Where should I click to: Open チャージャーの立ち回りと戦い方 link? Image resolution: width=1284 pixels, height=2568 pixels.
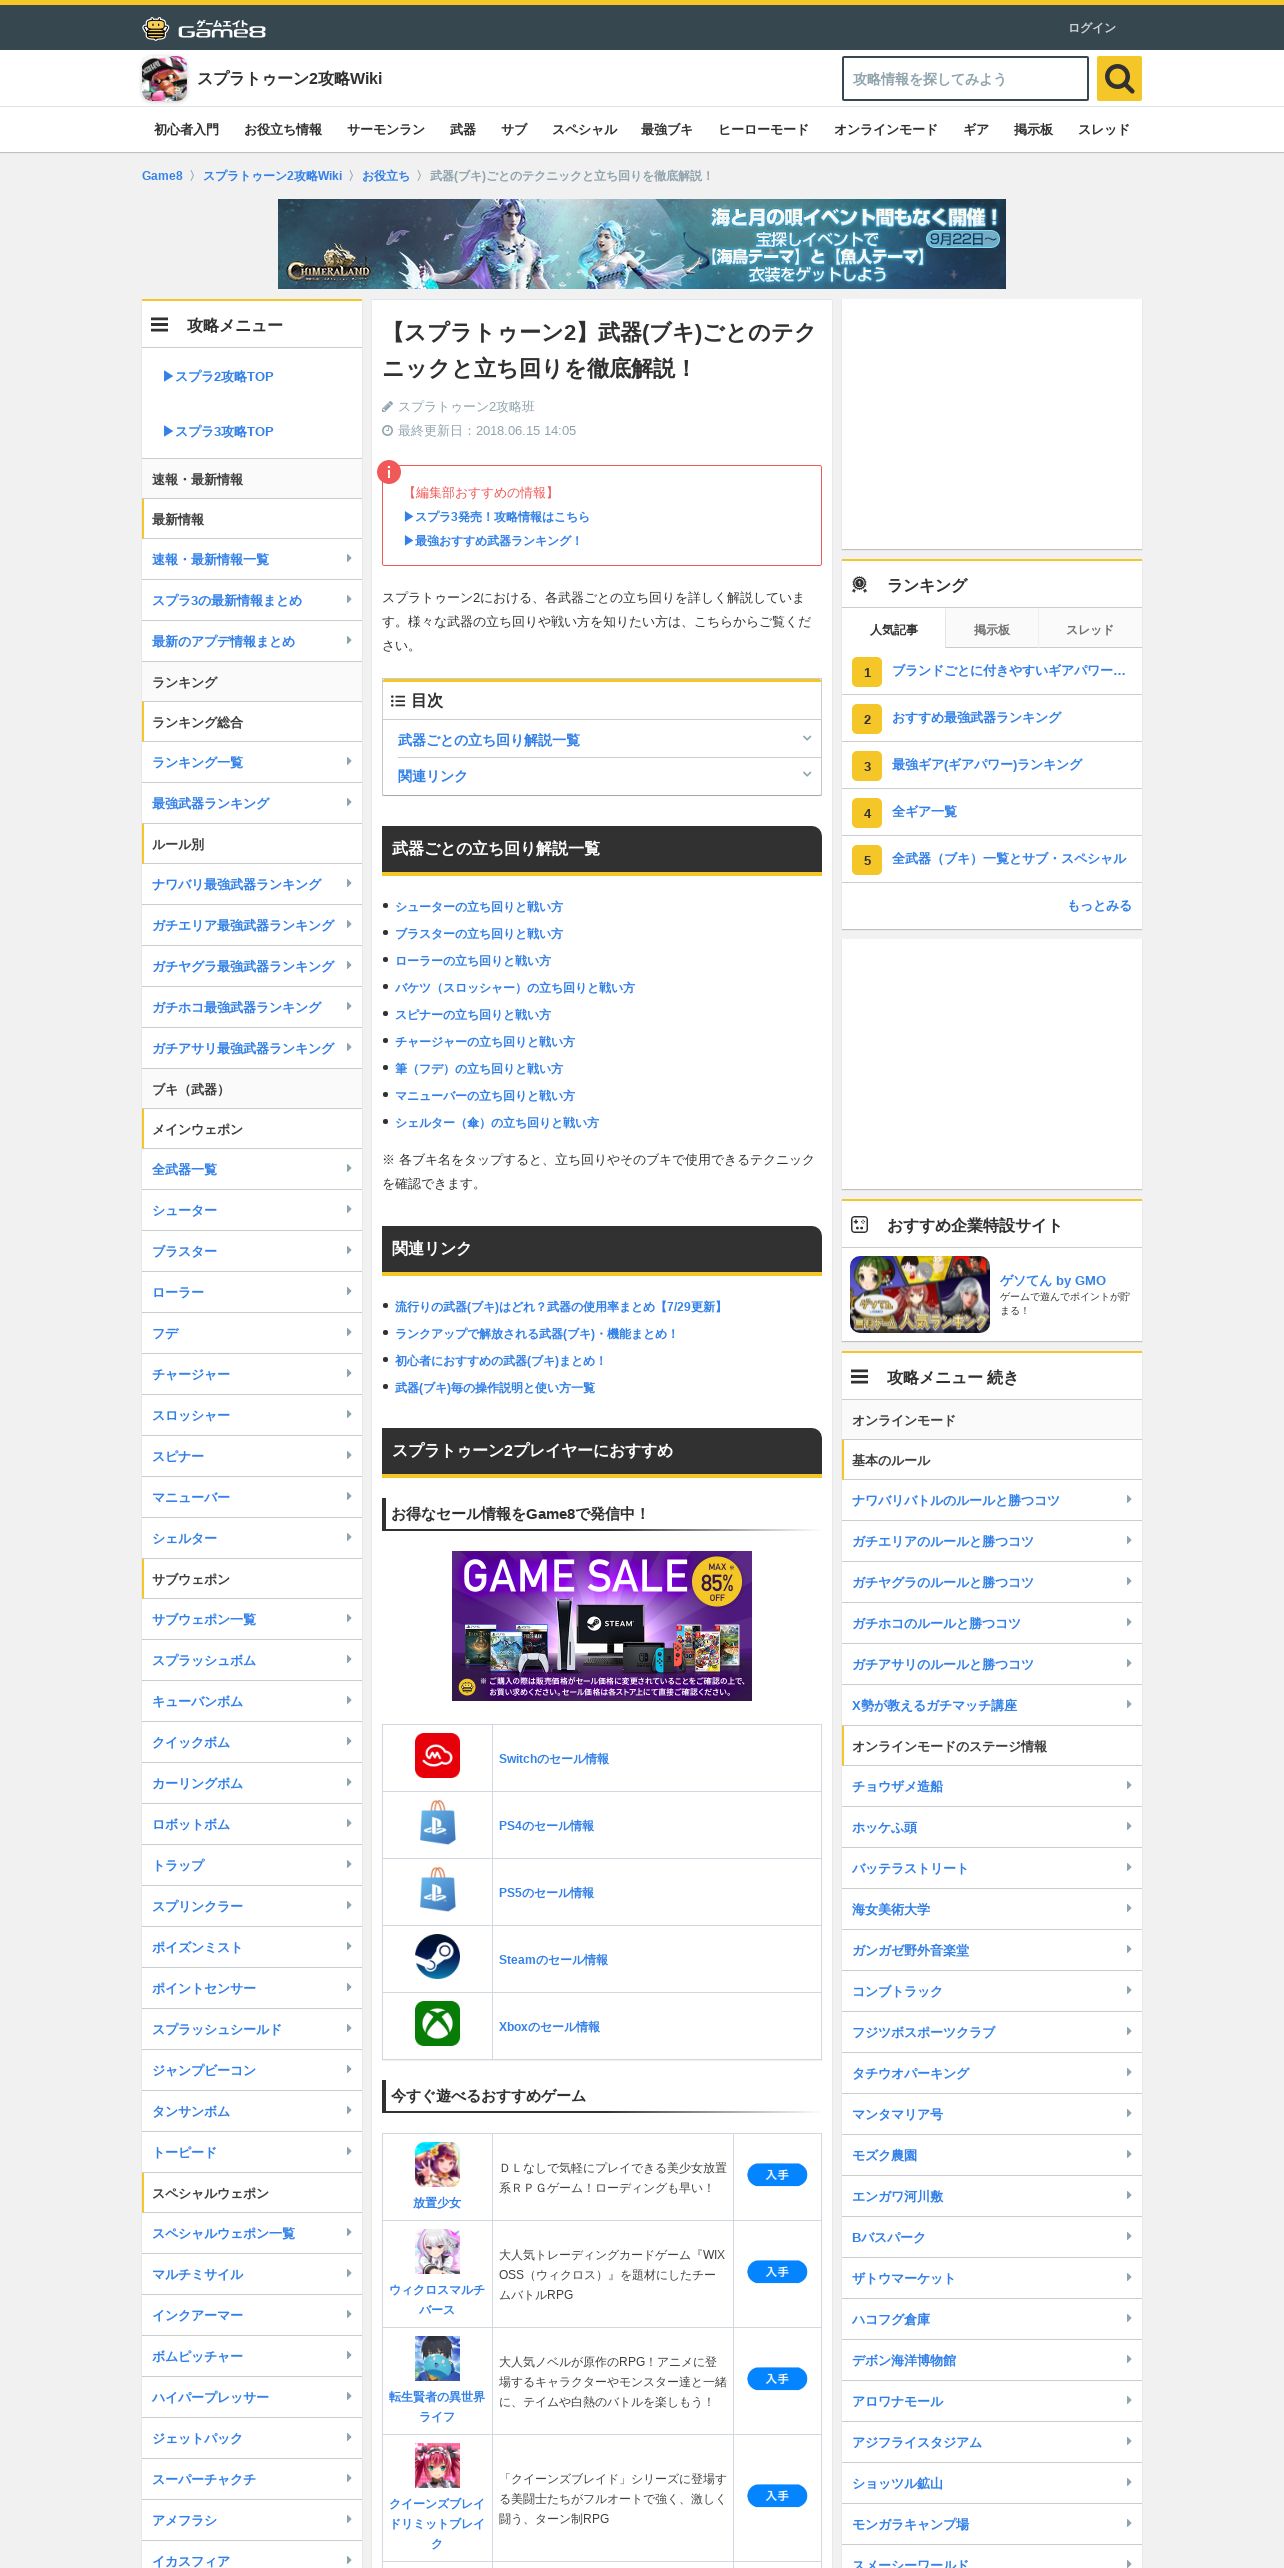pyautogui.click(x=484, y=1042)
